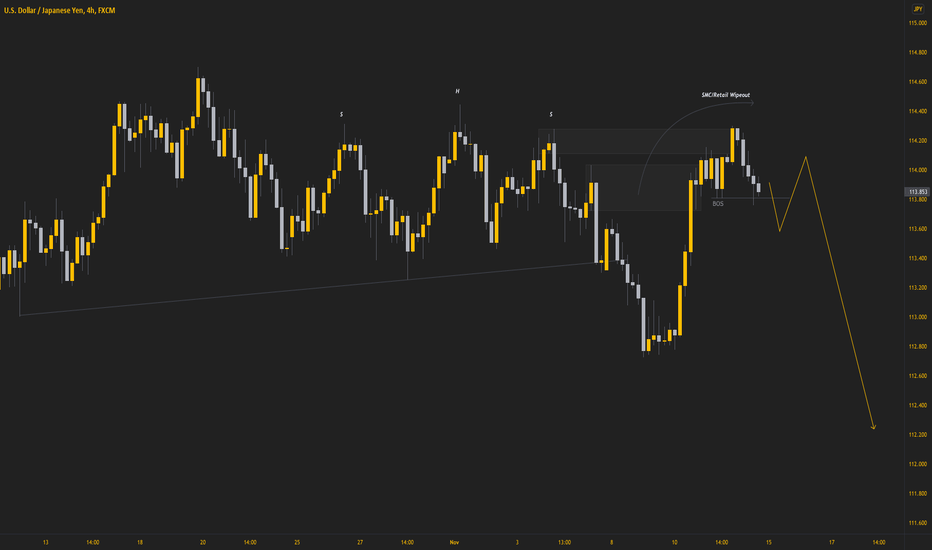This screenshot has width=932, height=550.
Task: Click the 115.000 price axis label
Action: [917, 23]
